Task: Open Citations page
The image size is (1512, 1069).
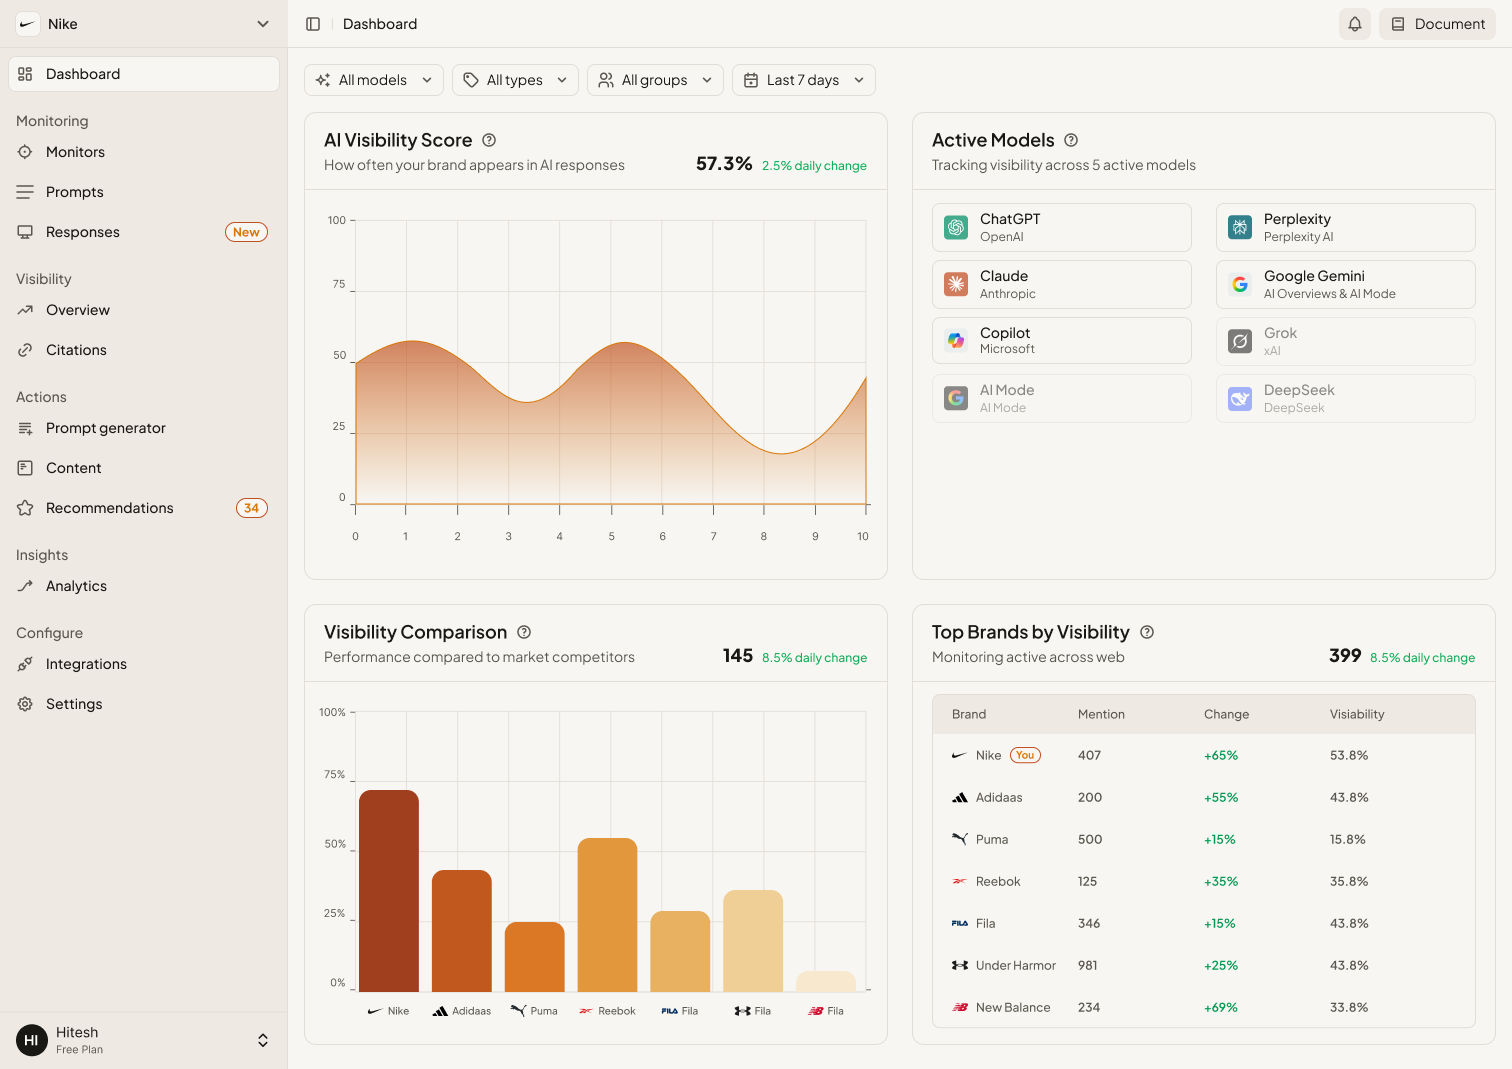Action: 144,350
